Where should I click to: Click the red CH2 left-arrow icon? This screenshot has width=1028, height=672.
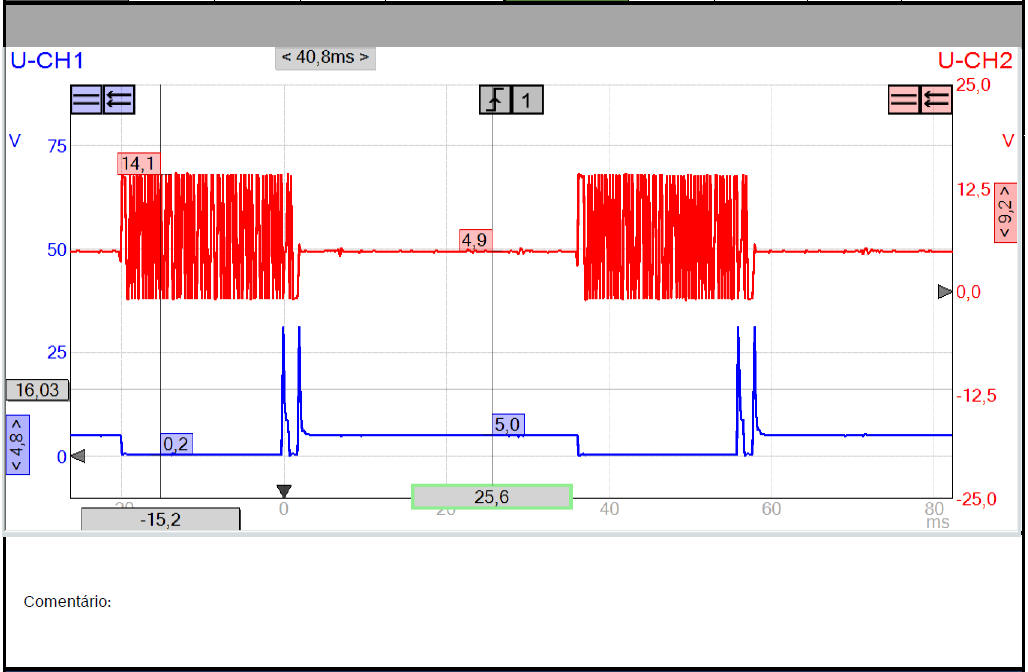click(937, 99)
